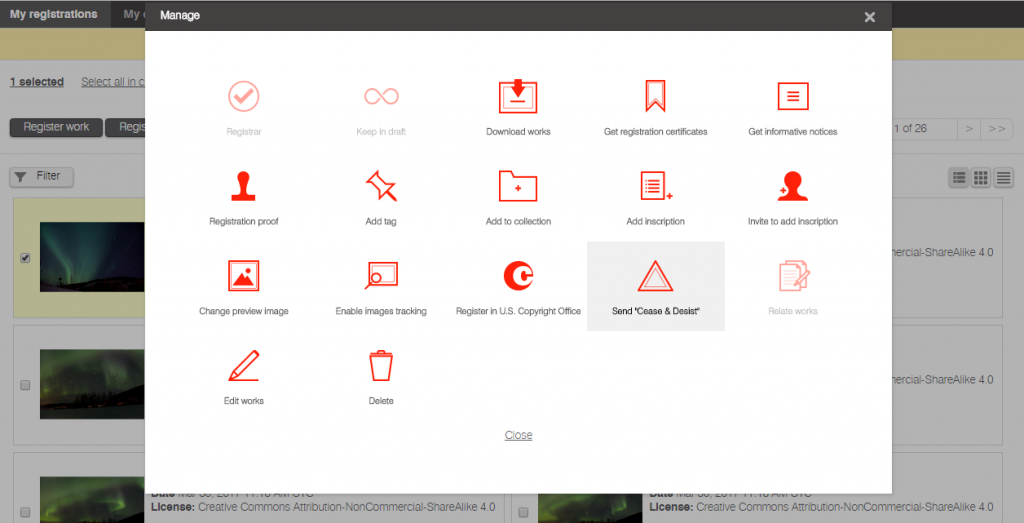Screen dimensions: 1024x523
Task: Select the Registration proof stamp icon
Action: click(243, 187)
